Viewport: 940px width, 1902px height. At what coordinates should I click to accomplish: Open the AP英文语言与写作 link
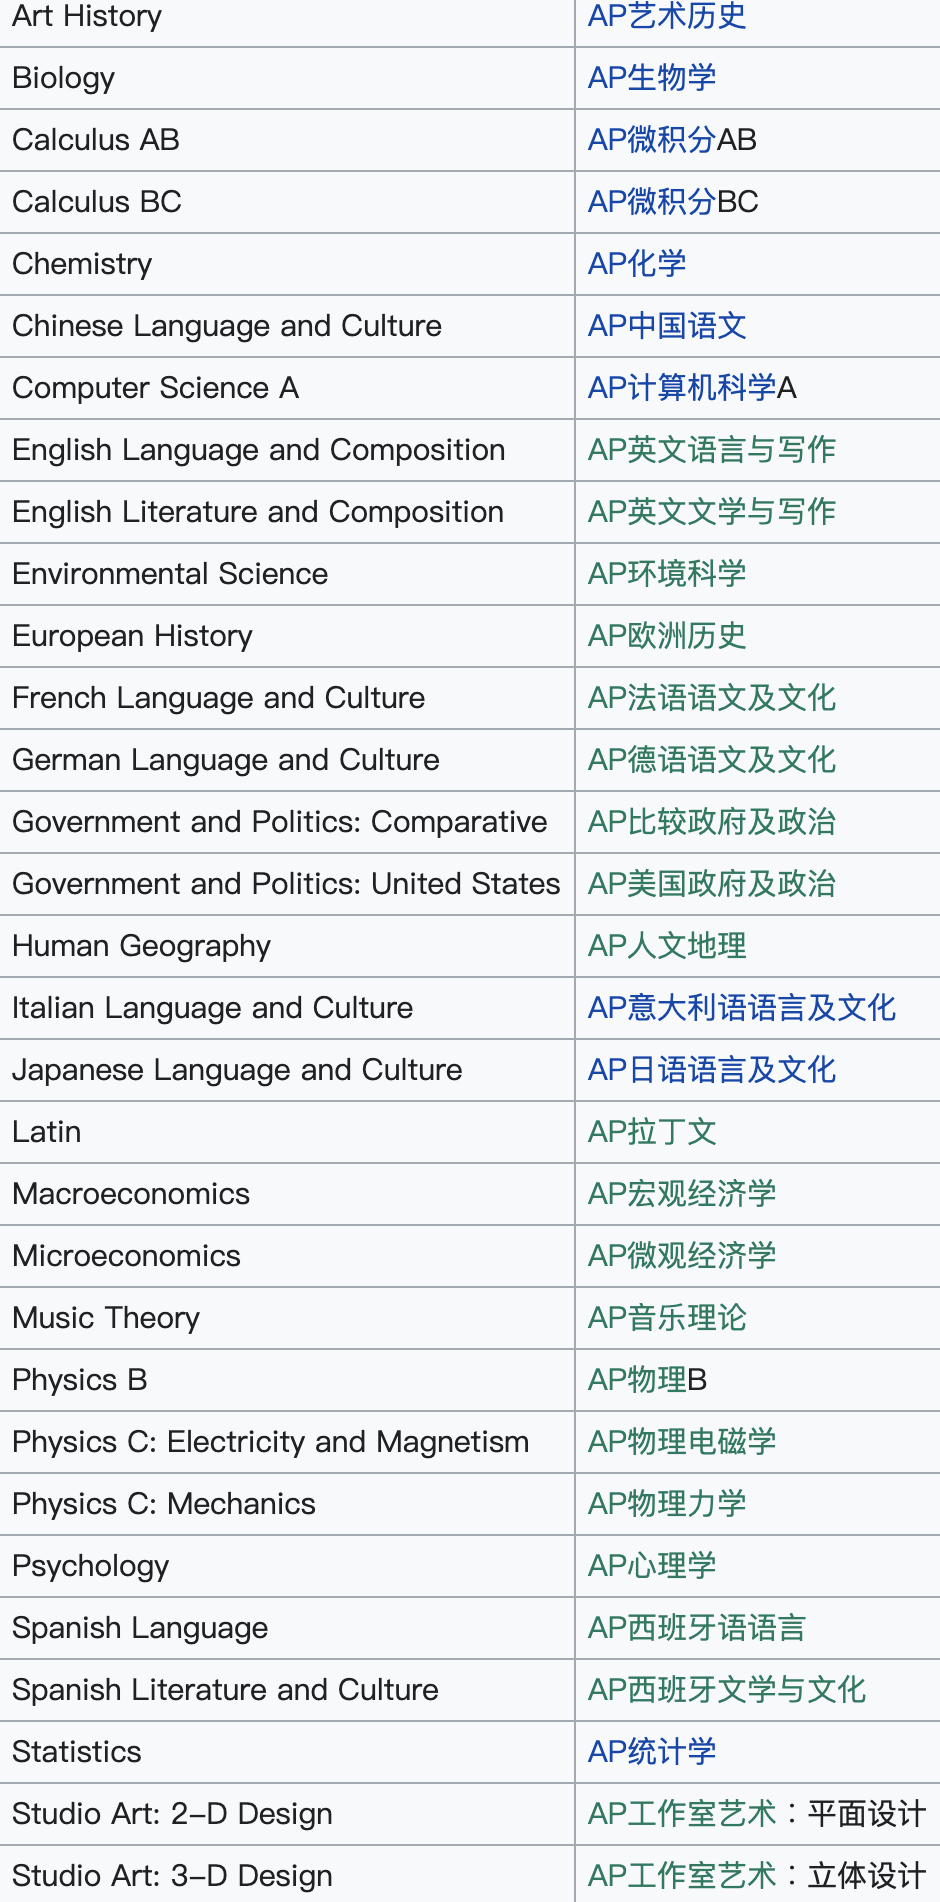click(x=712, y=450)
